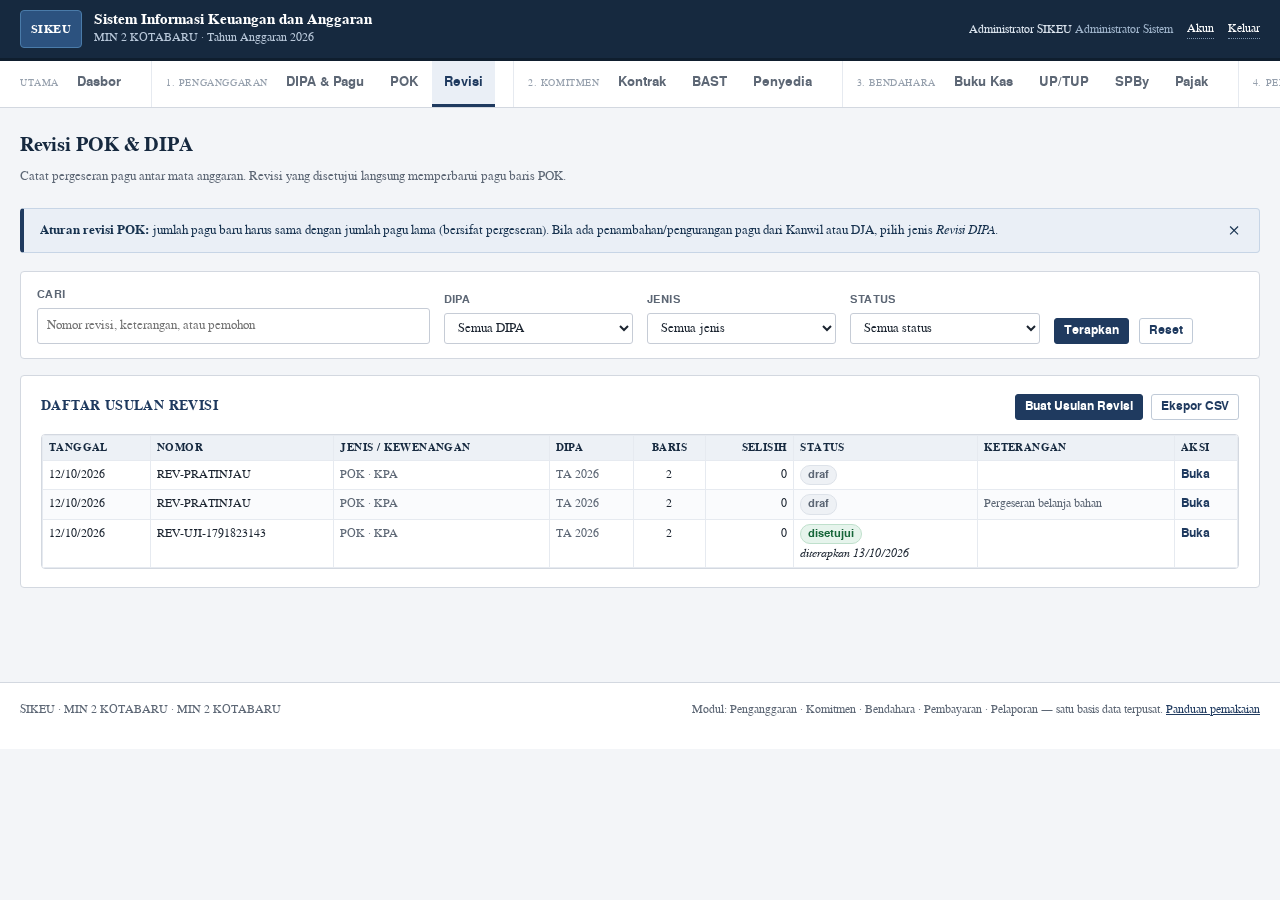Open the UP/TUP tab

click(1064, 82)
